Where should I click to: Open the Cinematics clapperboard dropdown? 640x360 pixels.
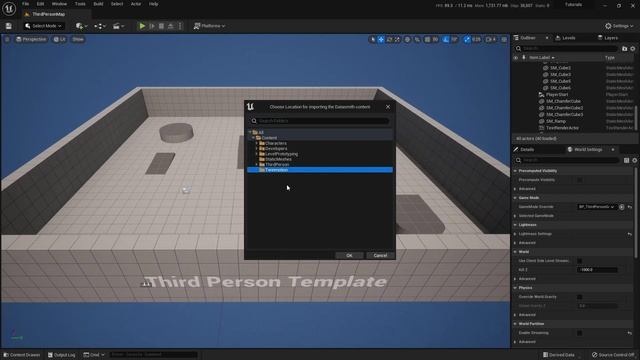[x=118, y=26]
